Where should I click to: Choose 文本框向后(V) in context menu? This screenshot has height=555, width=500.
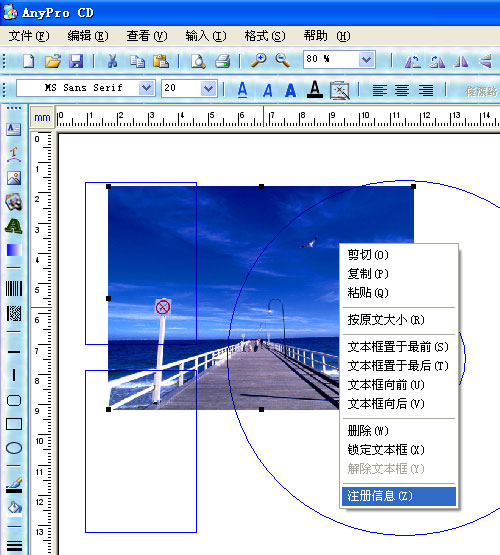point(399,404)
